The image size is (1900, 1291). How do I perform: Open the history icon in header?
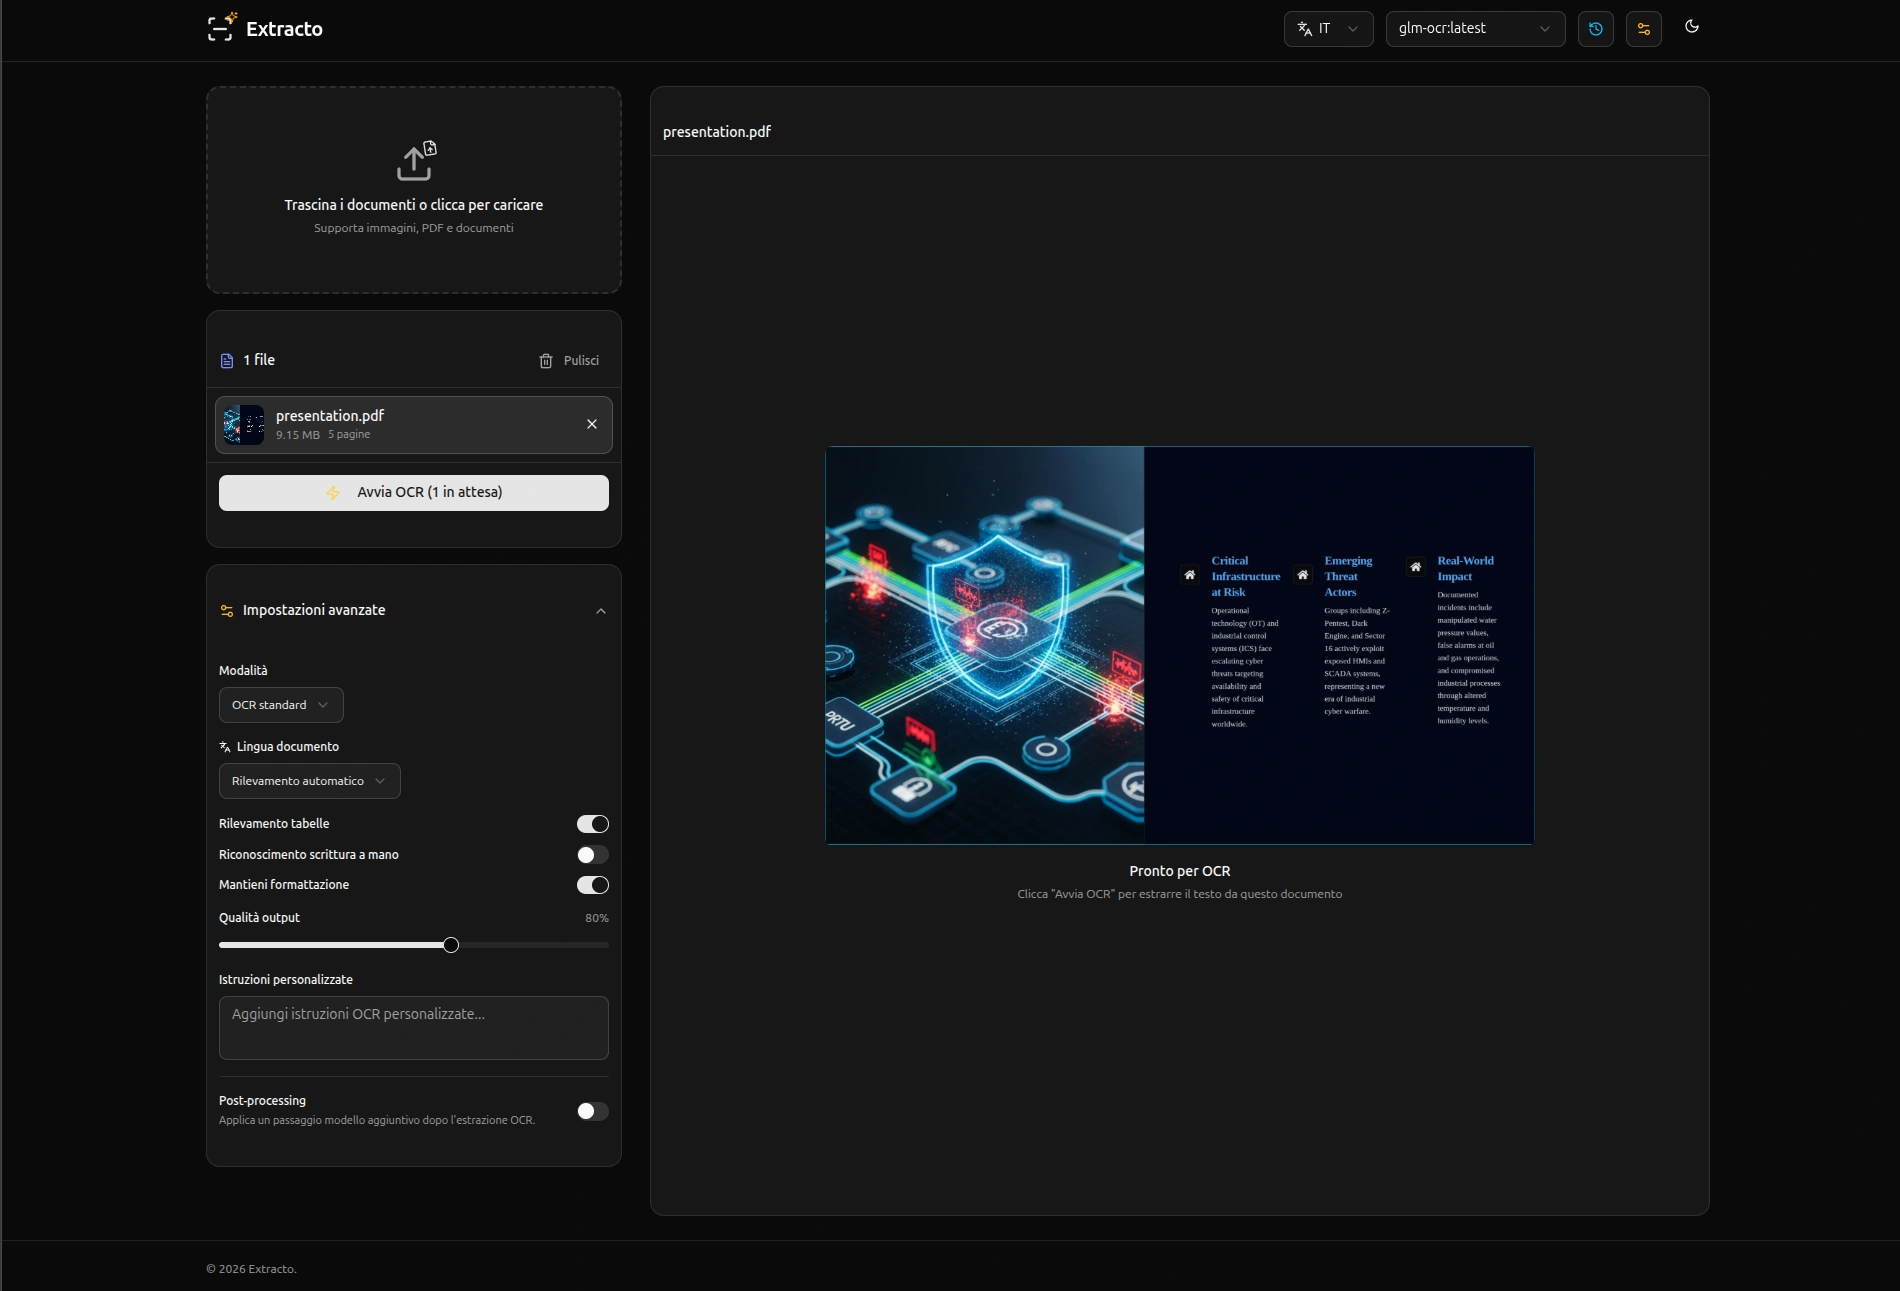click(1595, 29)
